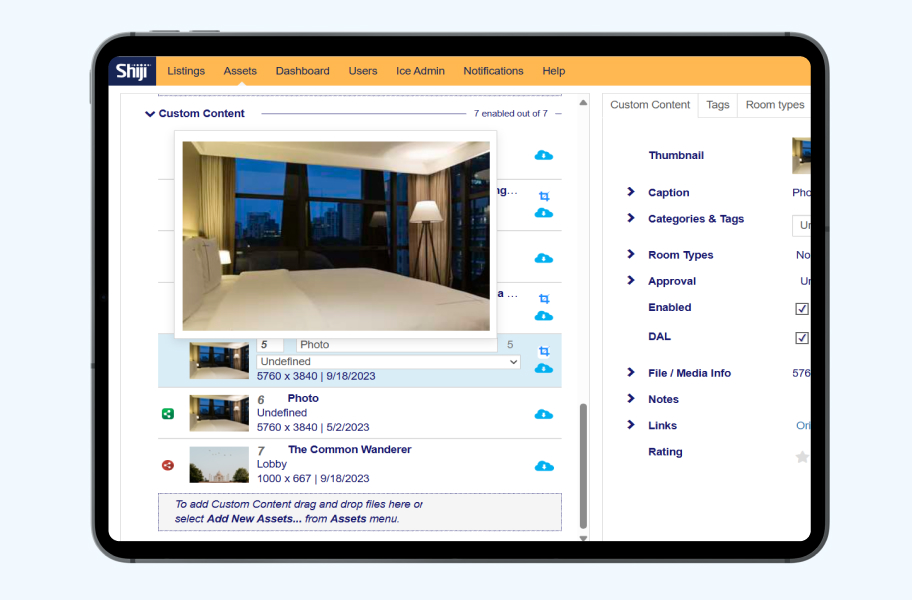Click the Lobby category text
Viewport: 912px width, 600px height.
[272, 464]
